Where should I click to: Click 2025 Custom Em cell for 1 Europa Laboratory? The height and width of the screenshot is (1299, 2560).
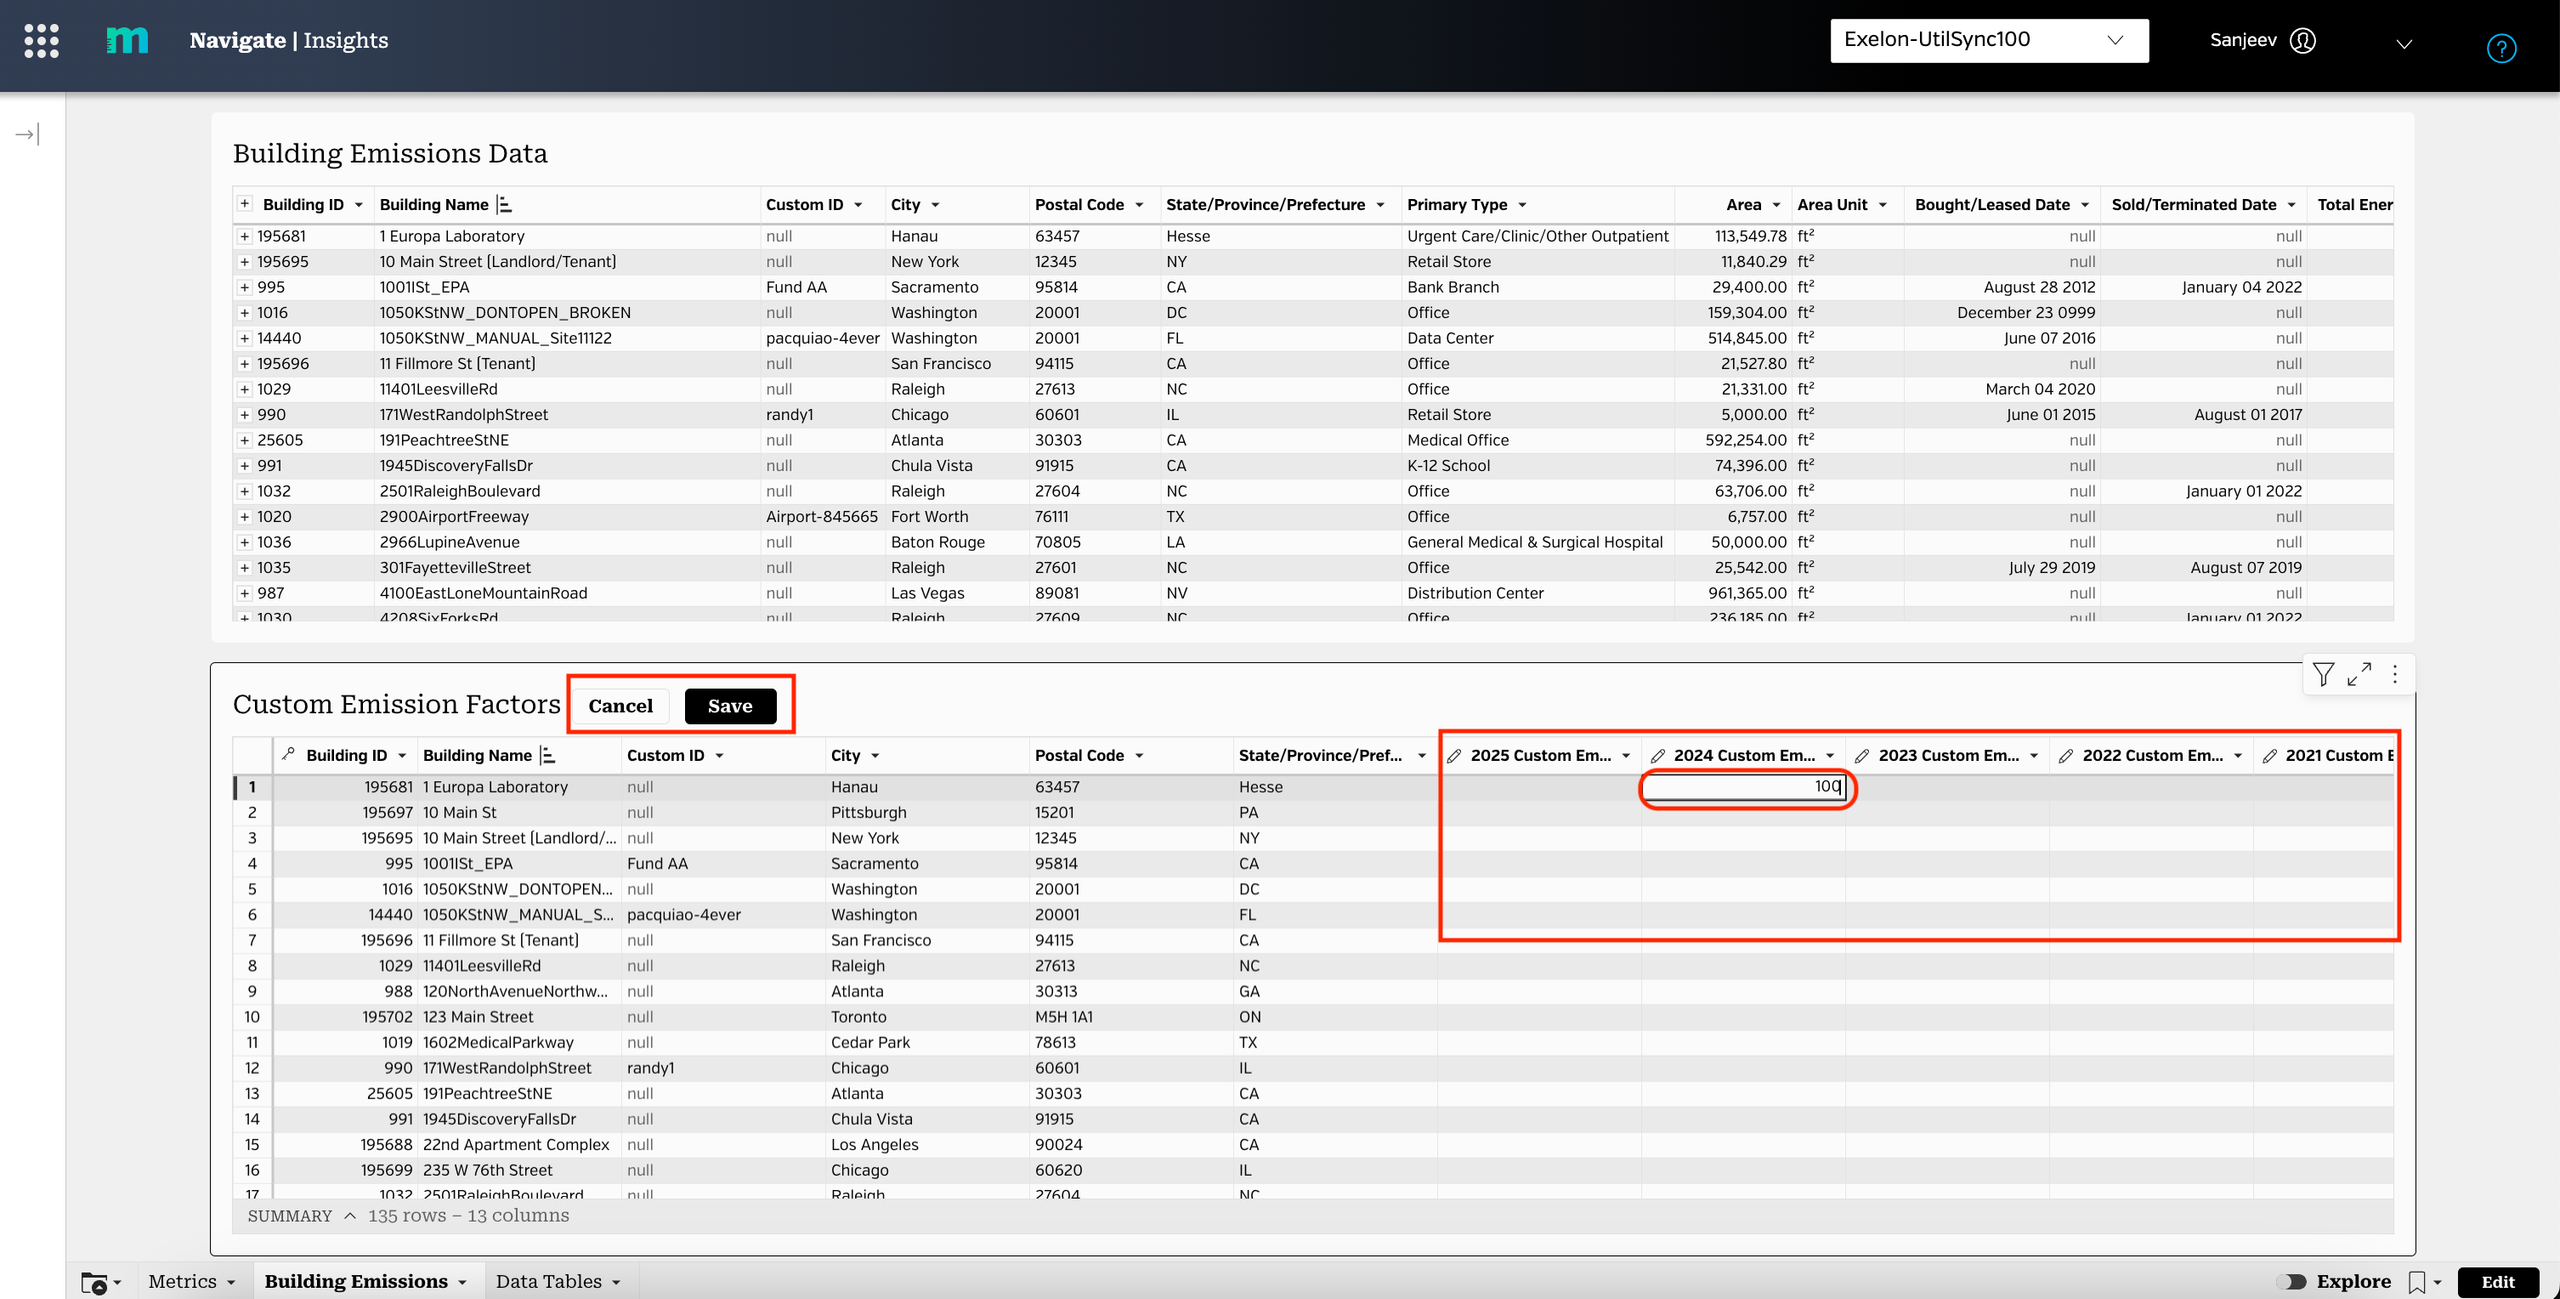coord(1540,787)
